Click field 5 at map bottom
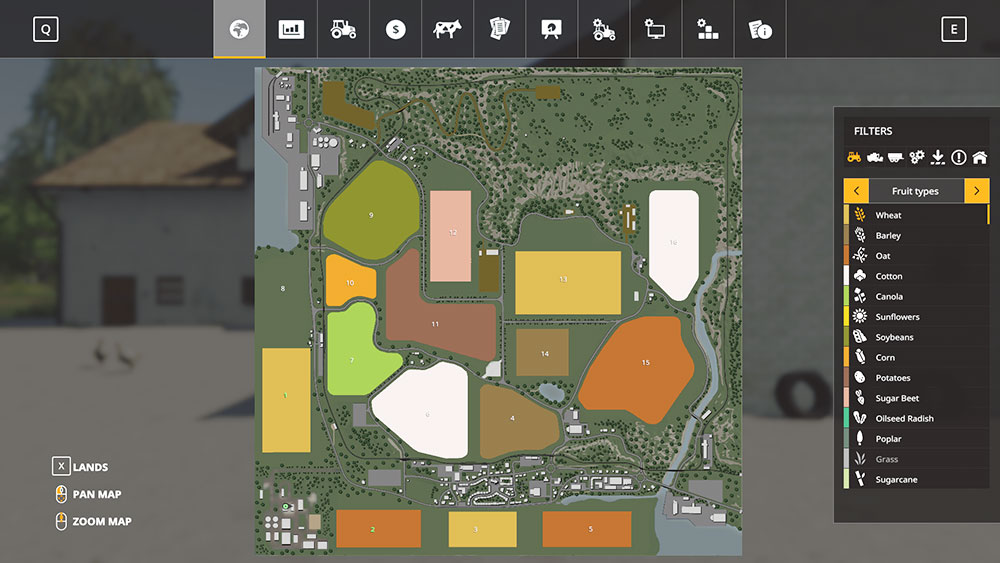Image resolution: width=1000 pixels, height=563 pixels. 587,529
